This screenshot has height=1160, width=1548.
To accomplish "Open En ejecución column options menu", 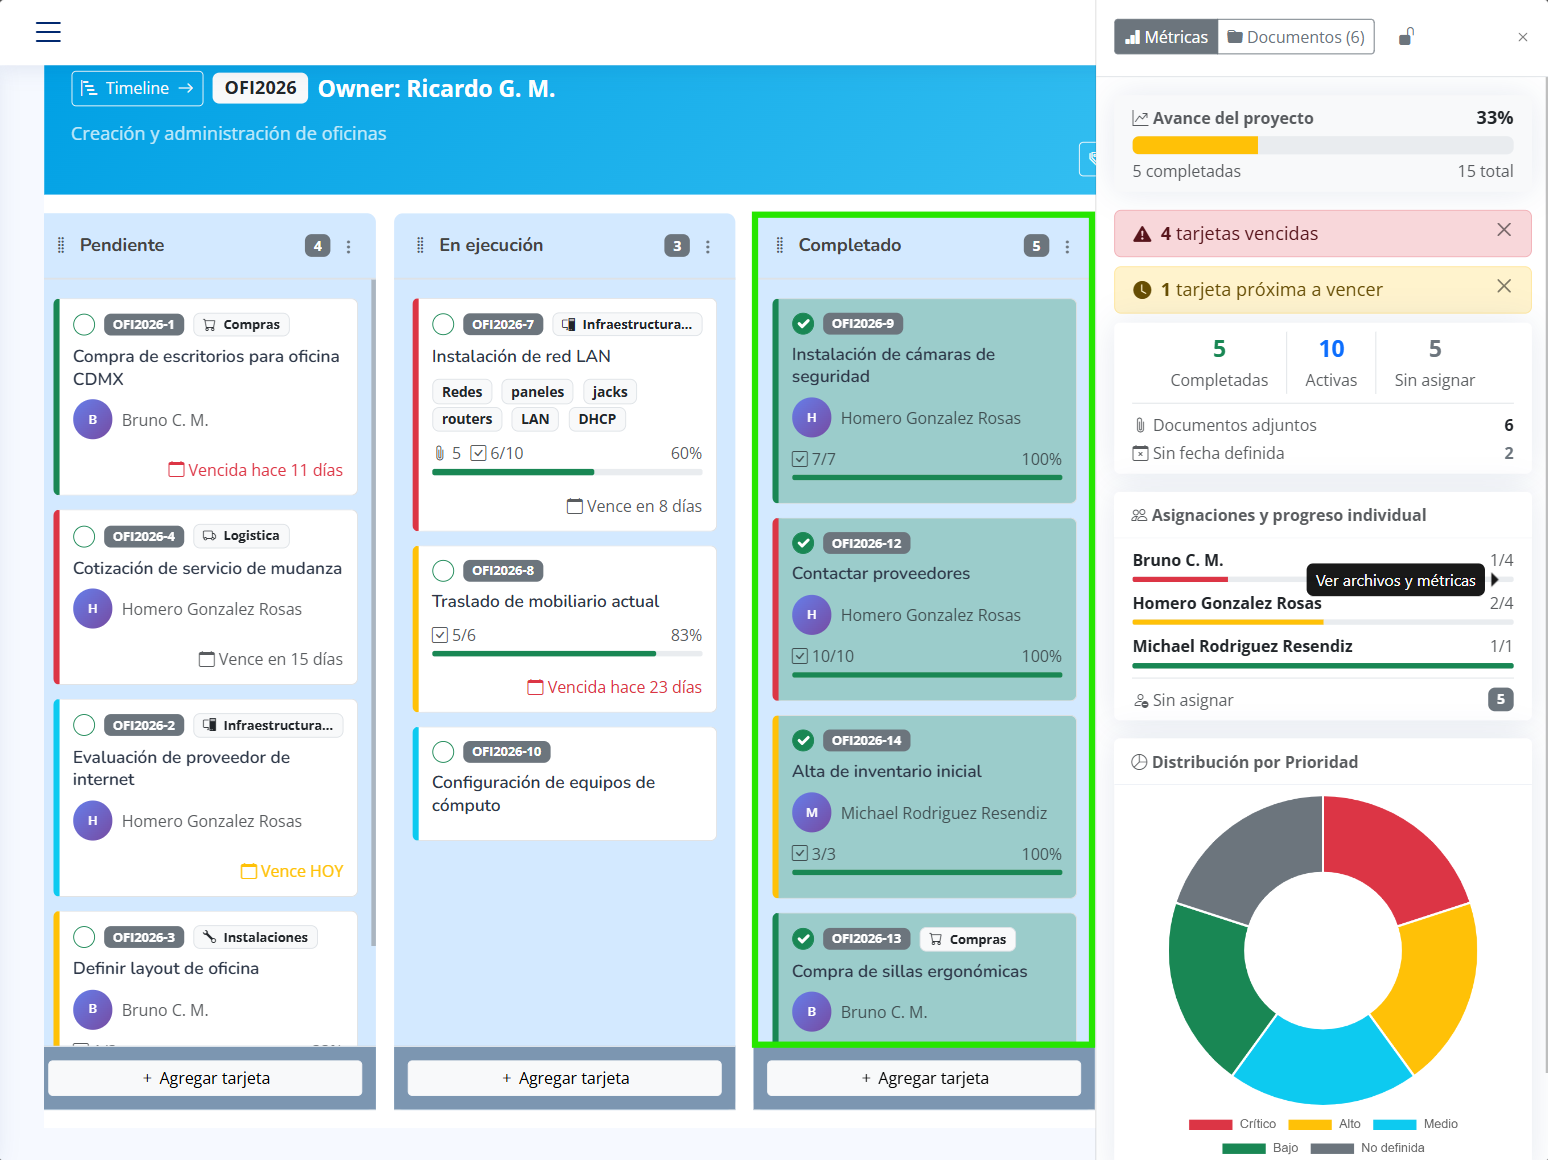I will coord(708,247).
